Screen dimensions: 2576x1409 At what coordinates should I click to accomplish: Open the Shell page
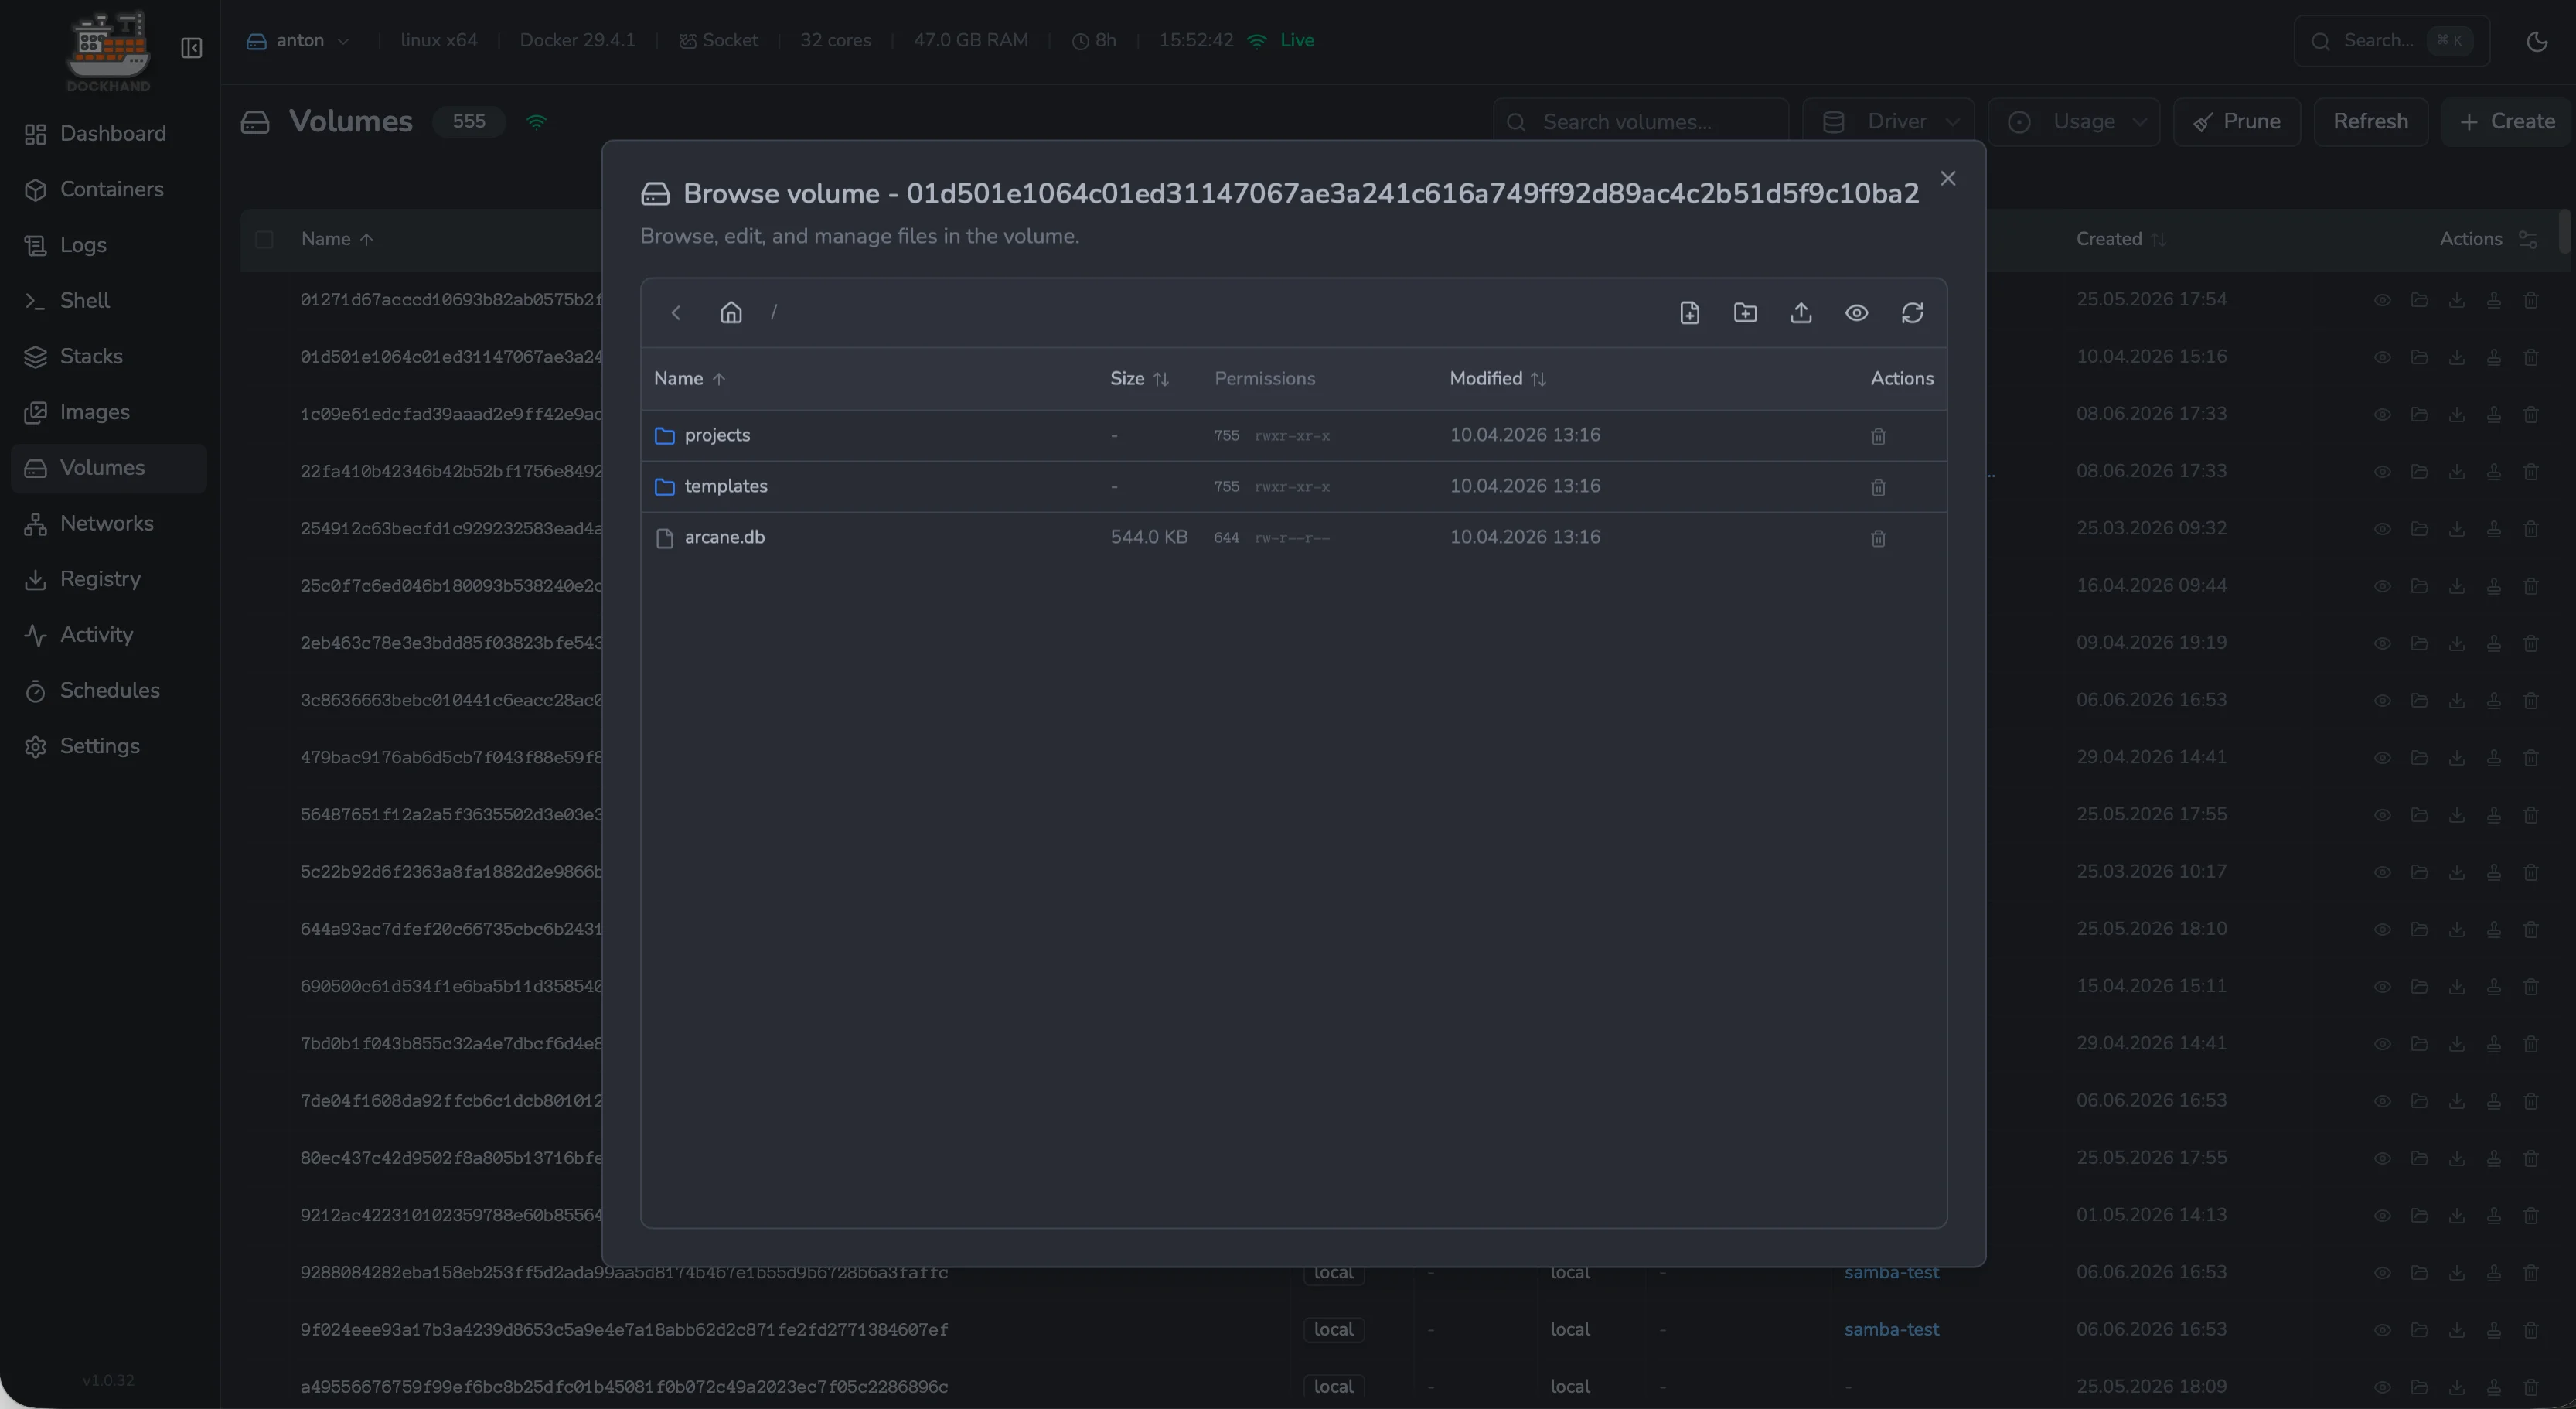tap(108, 301)
